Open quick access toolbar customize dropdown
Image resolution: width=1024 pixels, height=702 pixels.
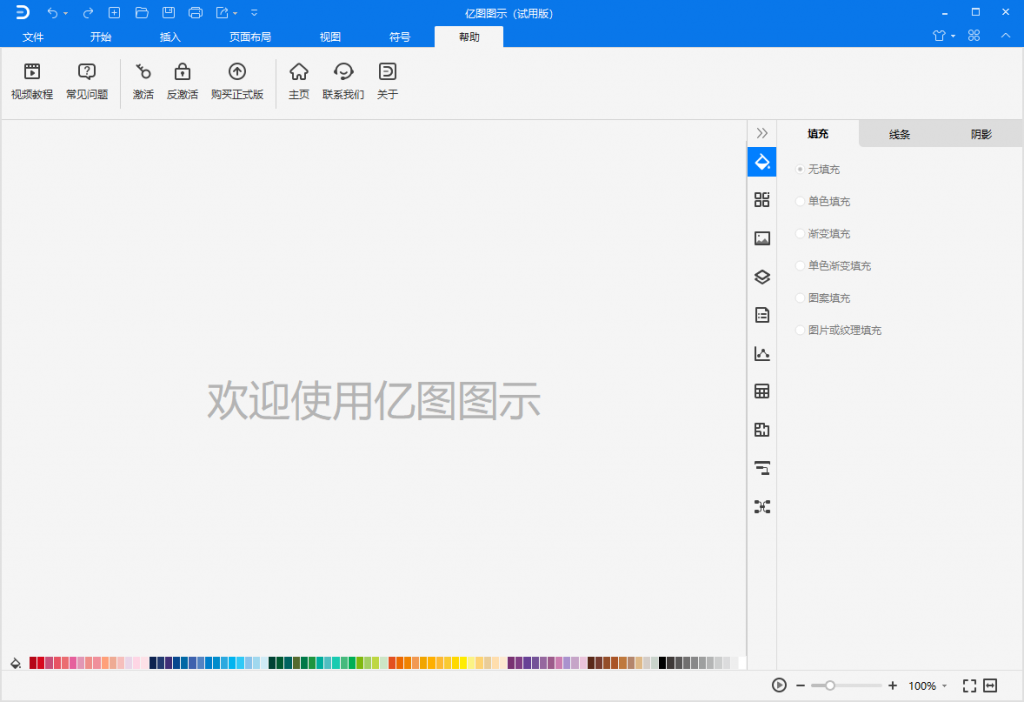254,13
